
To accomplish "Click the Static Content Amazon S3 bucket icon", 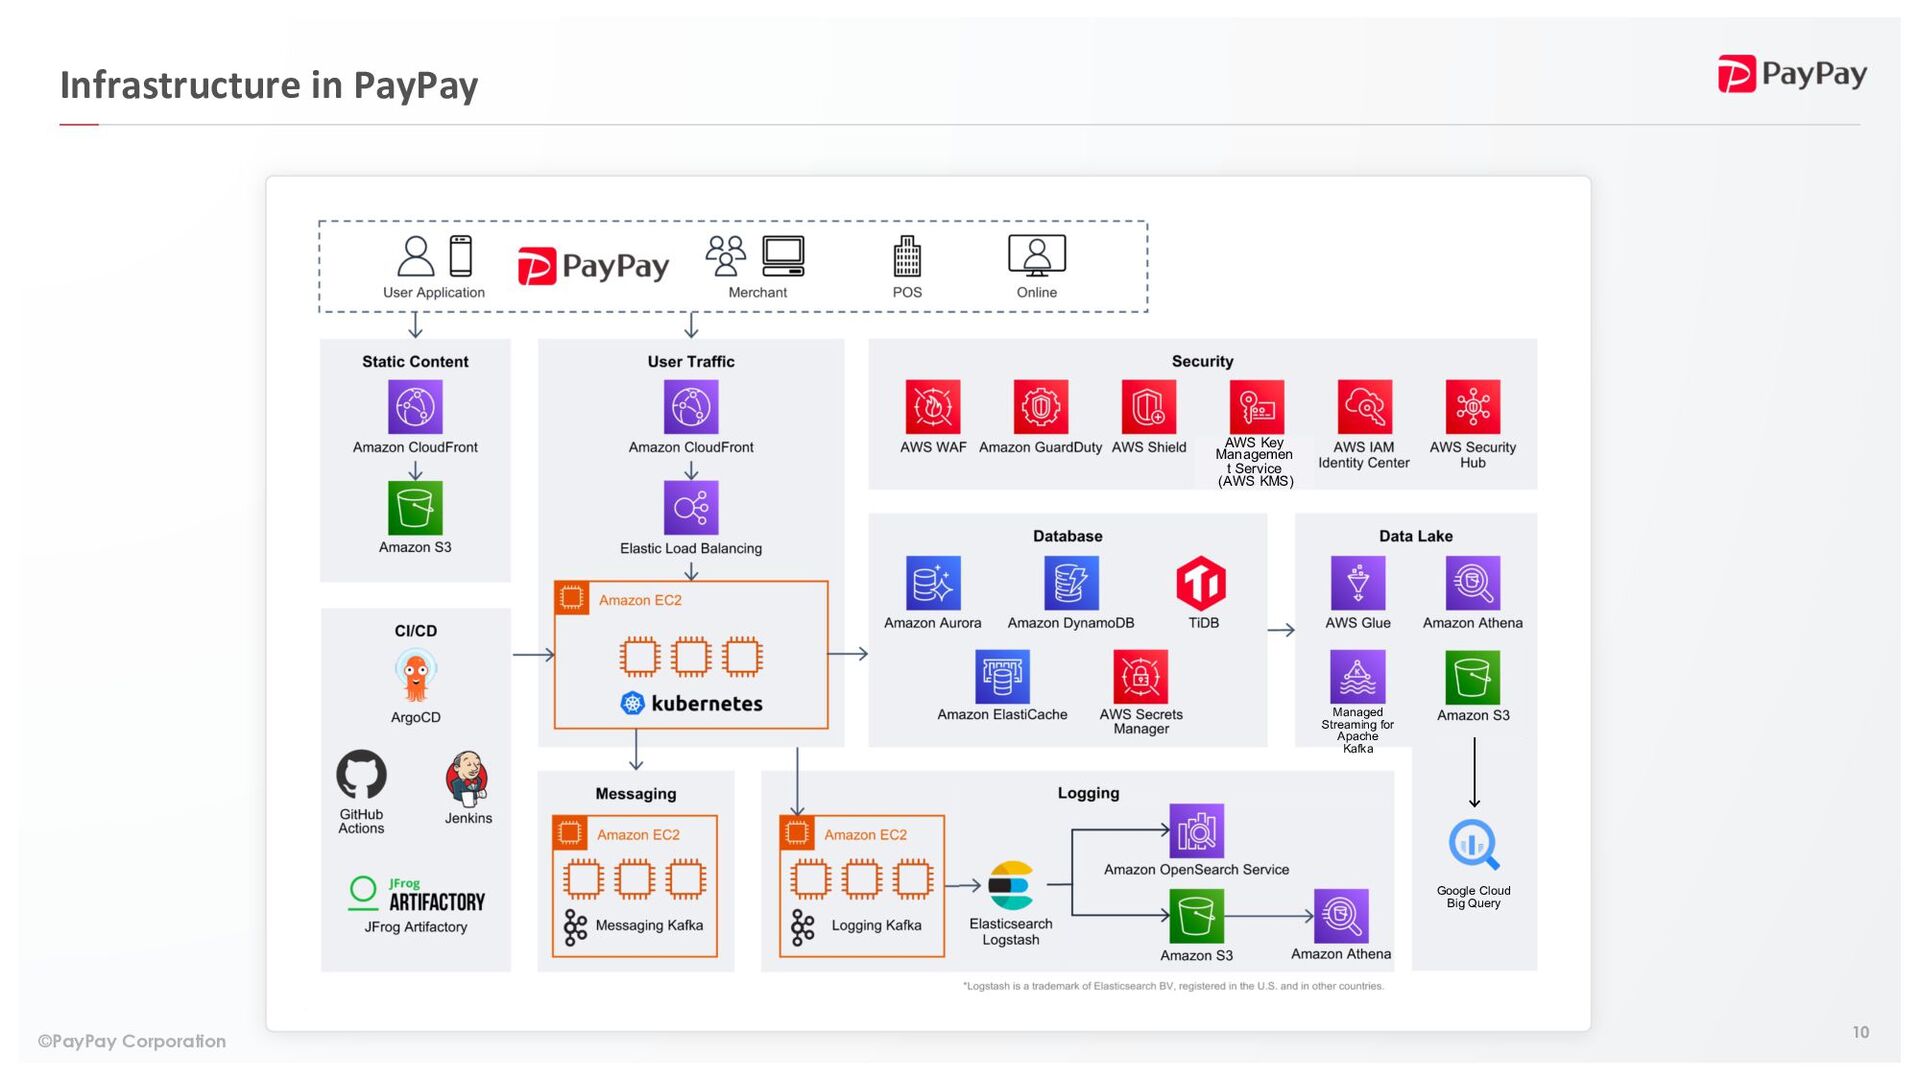I will click(415, 508).
